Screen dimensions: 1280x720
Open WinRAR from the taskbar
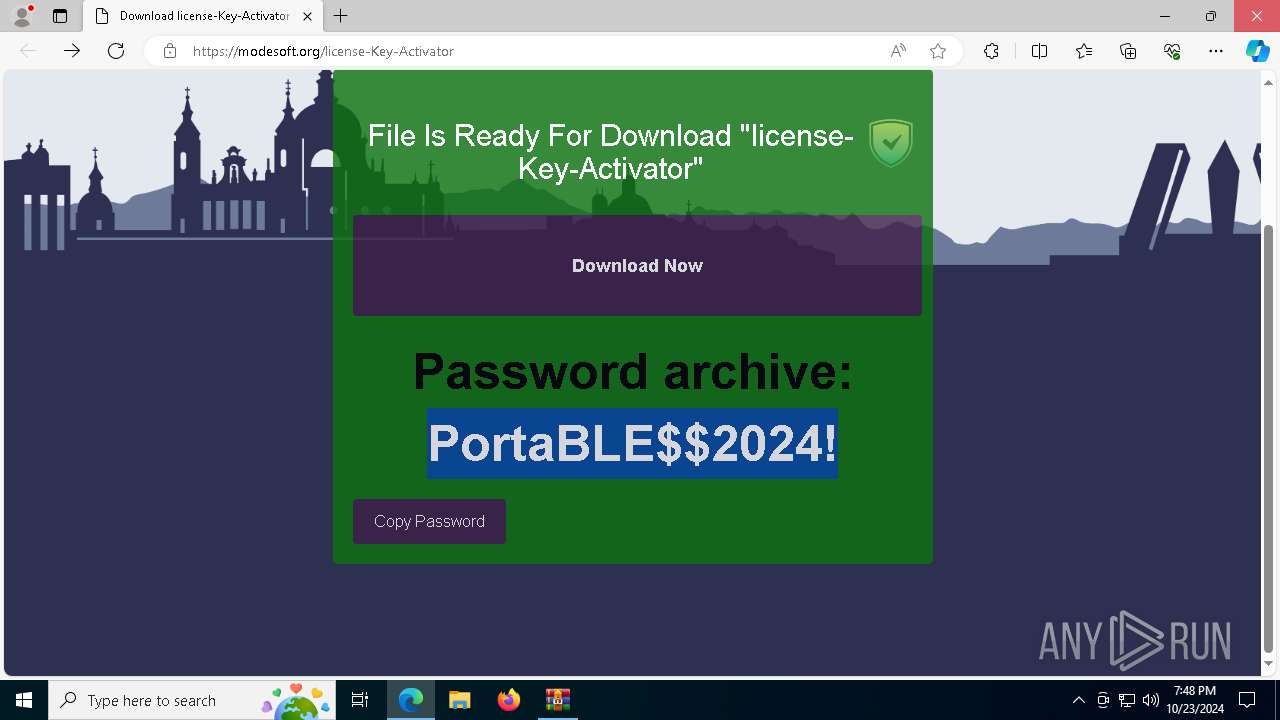tap(557, 700)
